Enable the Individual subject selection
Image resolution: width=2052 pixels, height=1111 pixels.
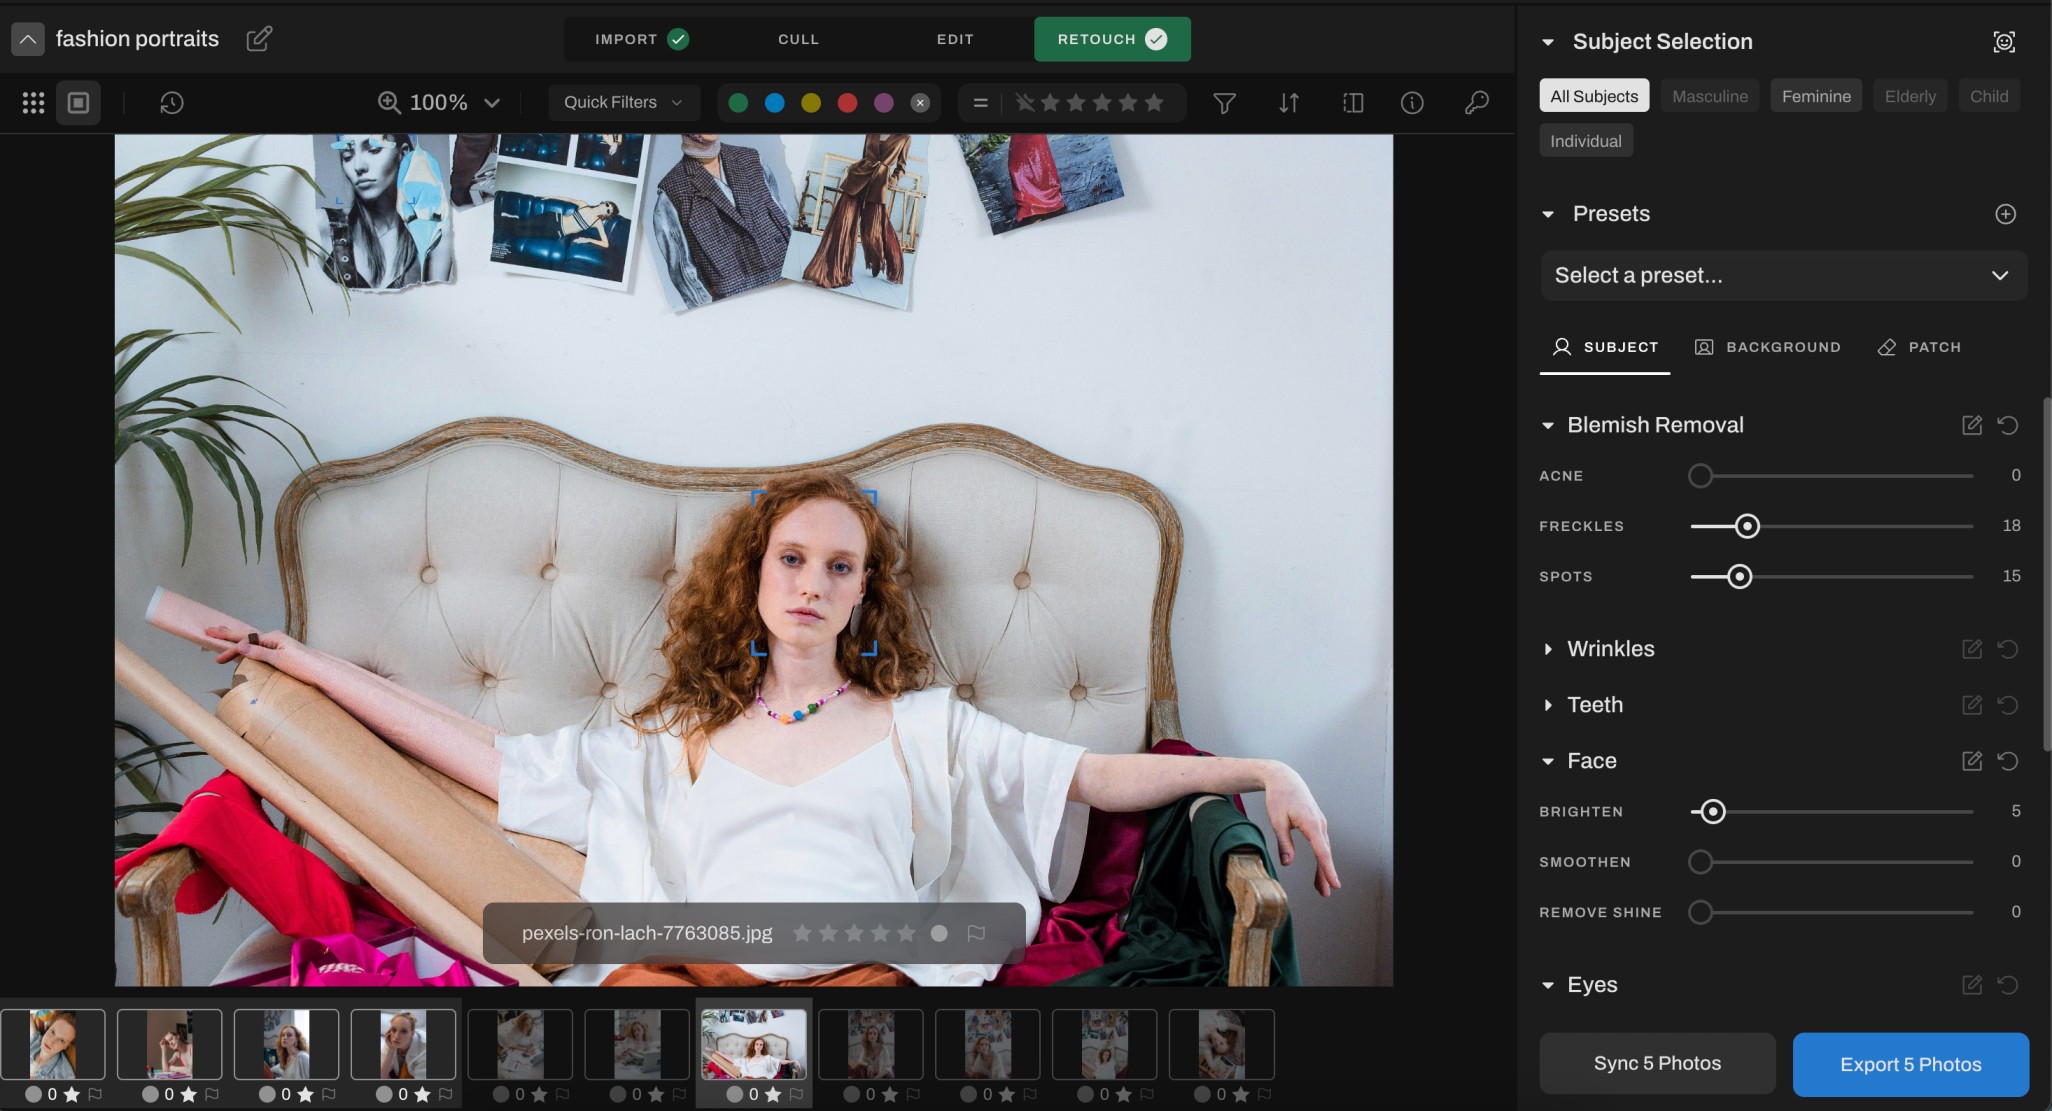click(1585, 141)
